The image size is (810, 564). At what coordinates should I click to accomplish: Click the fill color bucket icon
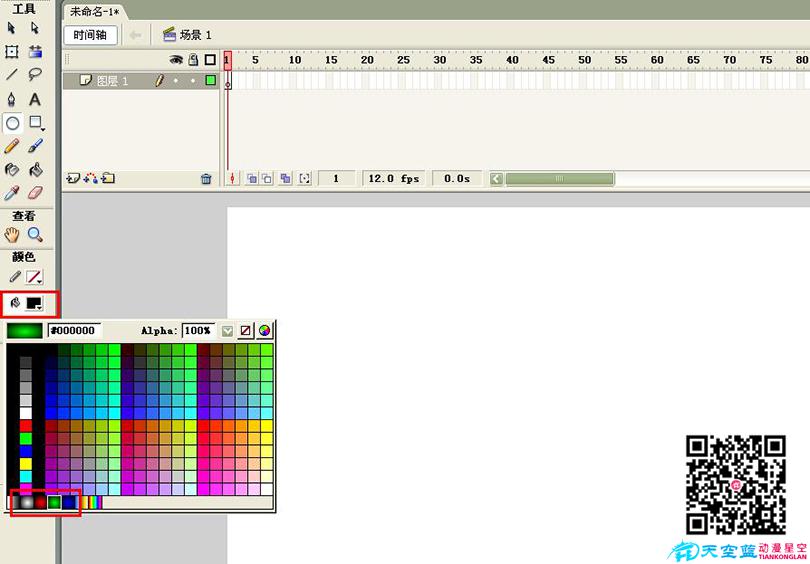(x=15, y=303)
